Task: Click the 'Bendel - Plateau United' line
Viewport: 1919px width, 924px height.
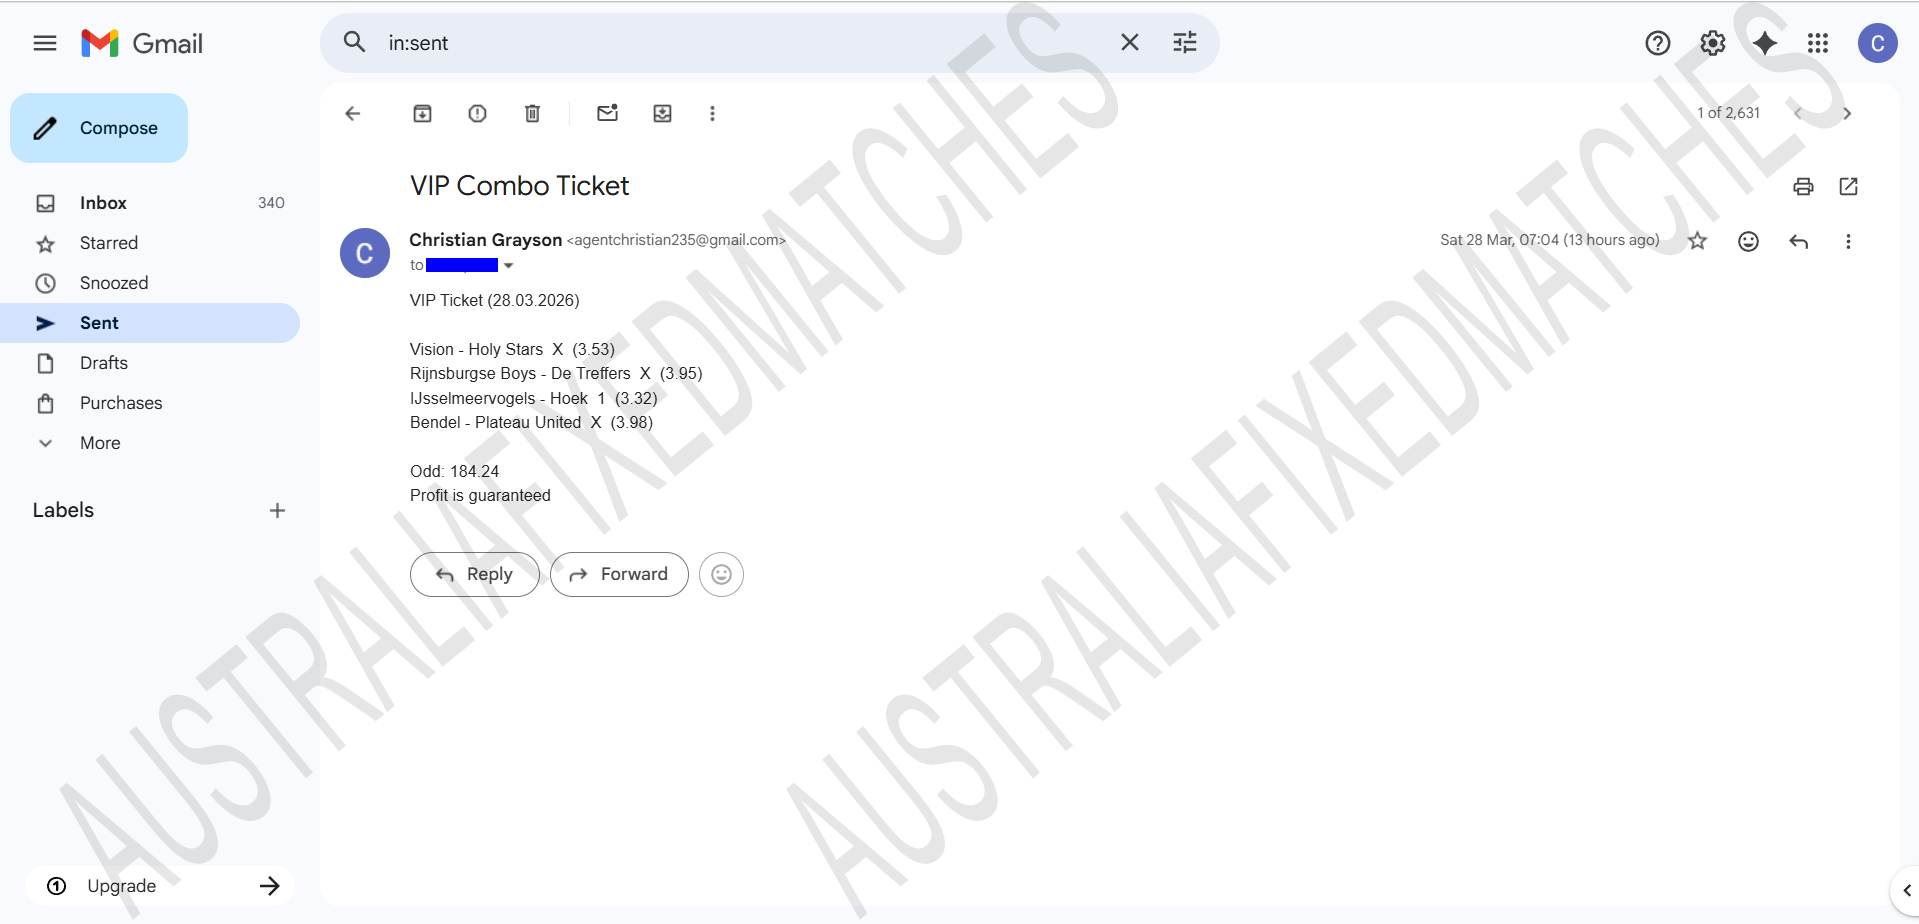Action: pos(531,422)
